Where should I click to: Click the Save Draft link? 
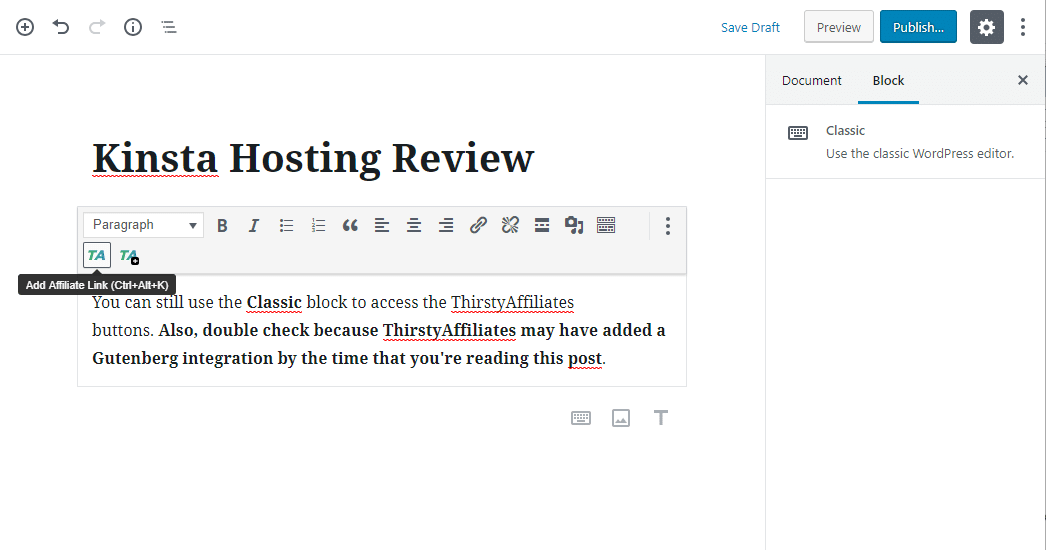pyautogui.click(x=750, y=27)
